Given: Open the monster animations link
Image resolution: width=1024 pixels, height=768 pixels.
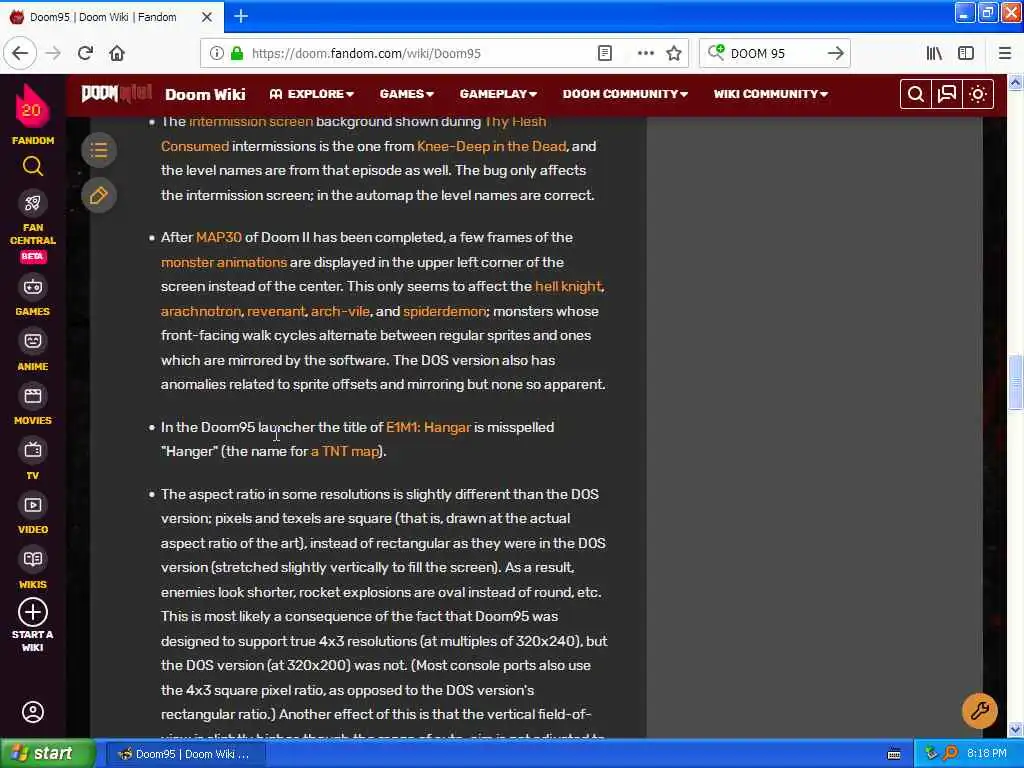Looking at the screenshot, I should (x=224, y=263).
